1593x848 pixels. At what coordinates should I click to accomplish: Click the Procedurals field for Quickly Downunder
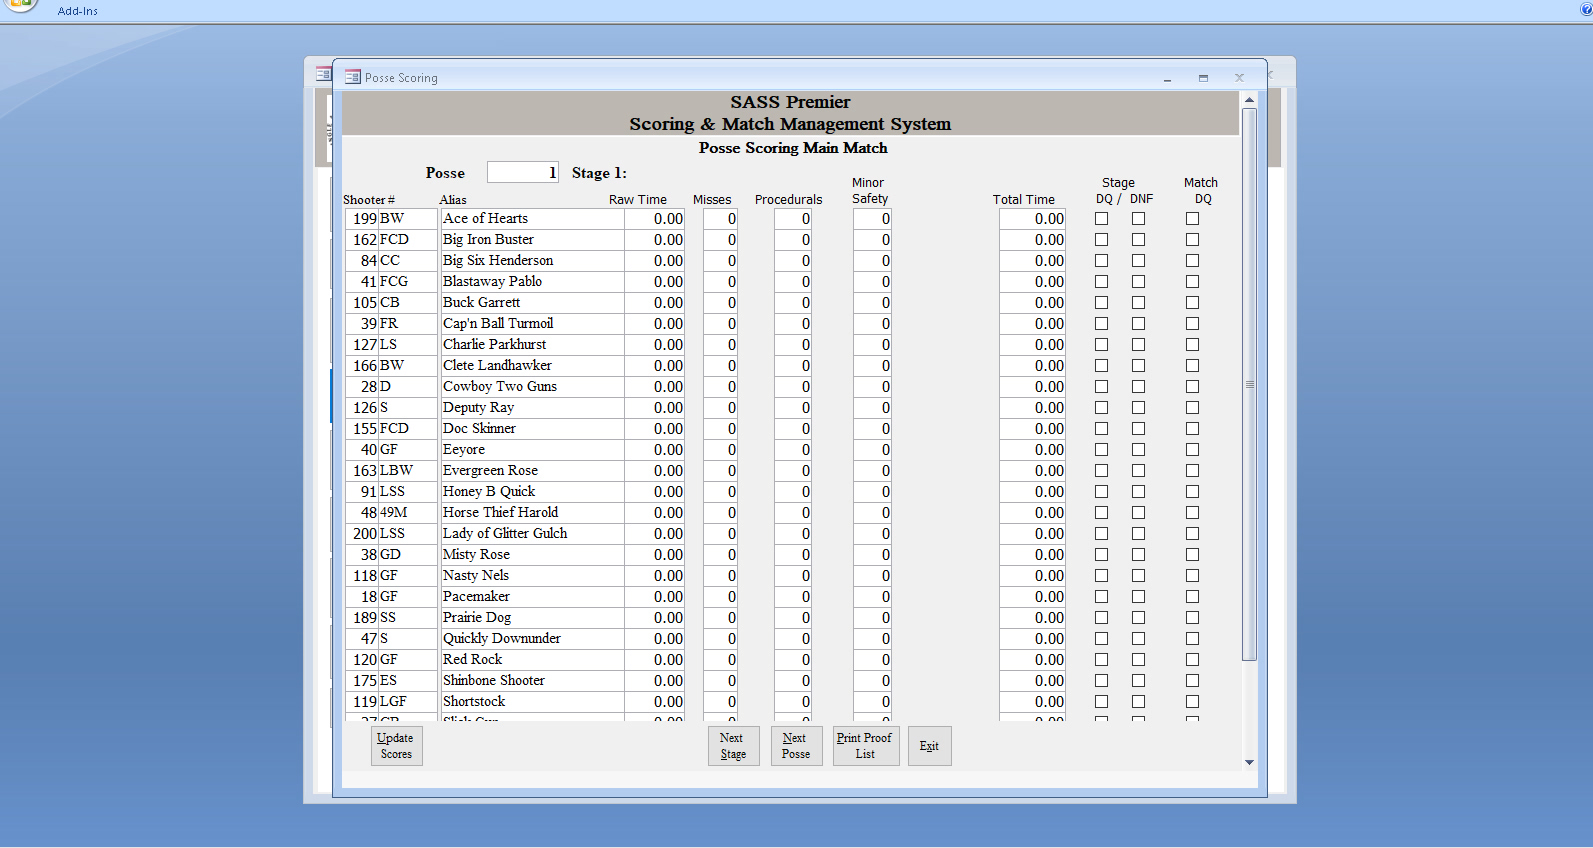tap(792, 639)
